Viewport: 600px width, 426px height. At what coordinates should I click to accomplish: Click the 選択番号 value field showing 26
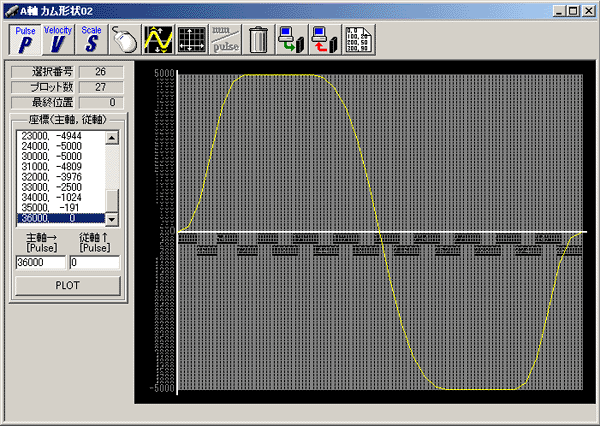coord(101,72)
